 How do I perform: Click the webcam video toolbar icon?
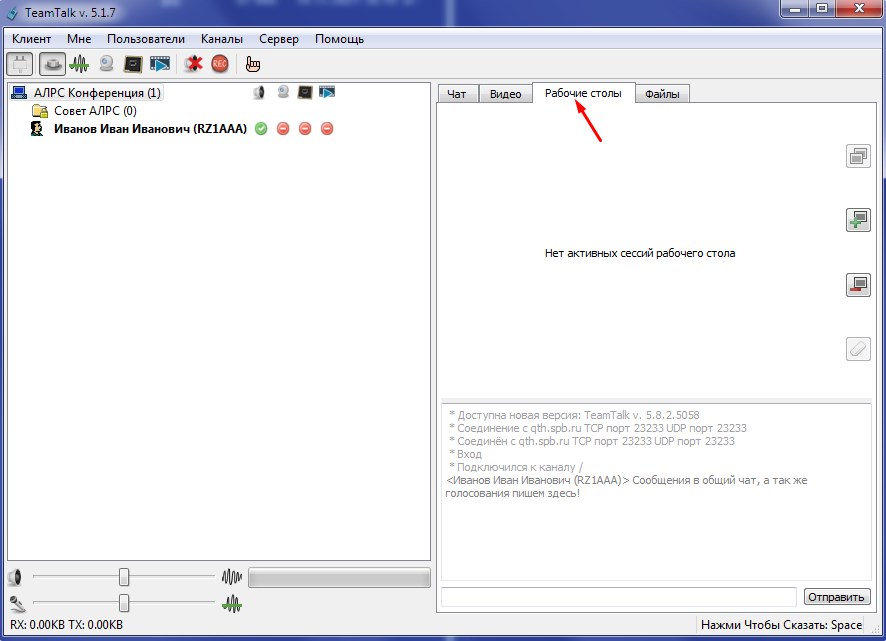[x=106, y=64]
